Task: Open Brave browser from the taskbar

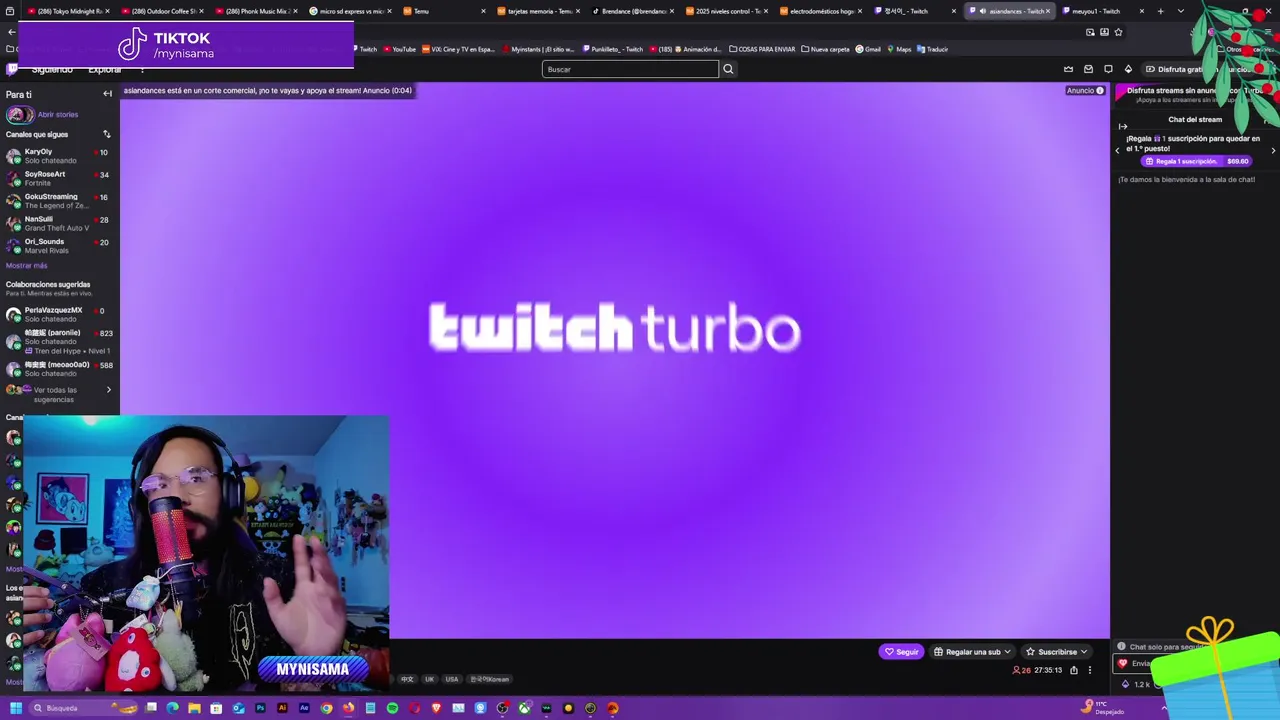Action: [x=436, y=708]
